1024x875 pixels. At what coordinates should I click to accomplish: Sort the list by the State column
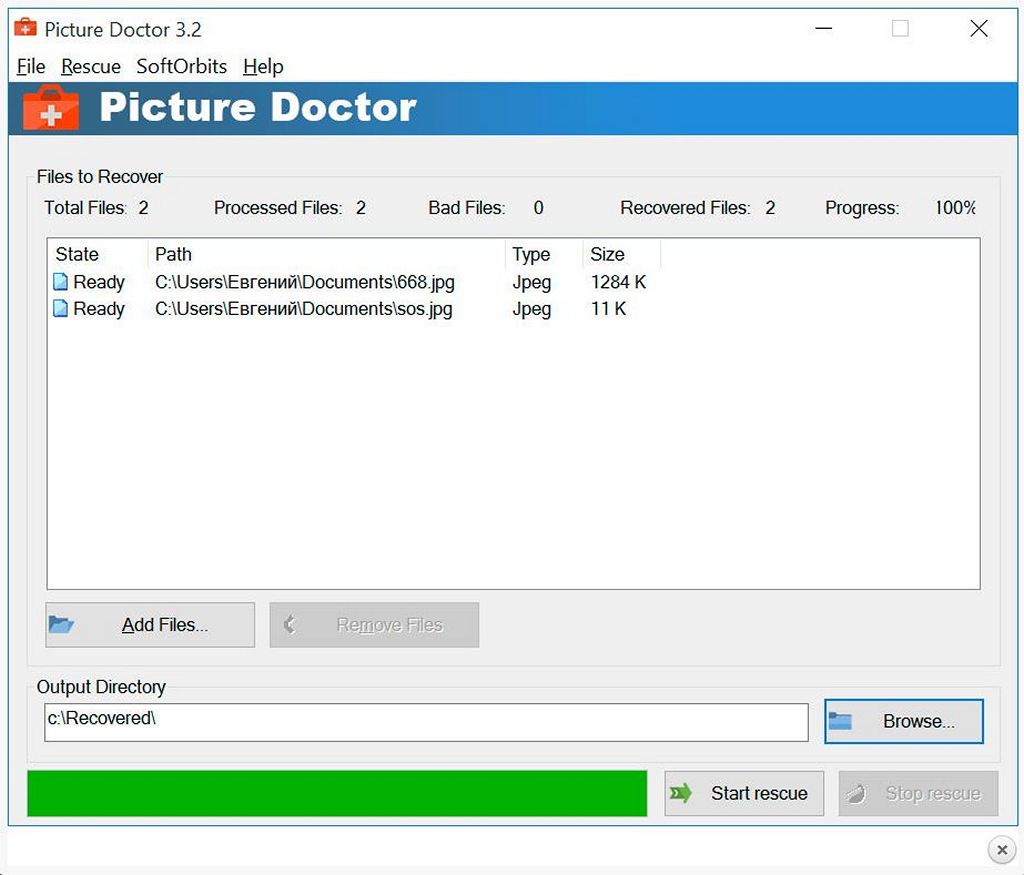pyautogui.click(x=97, y=254)
